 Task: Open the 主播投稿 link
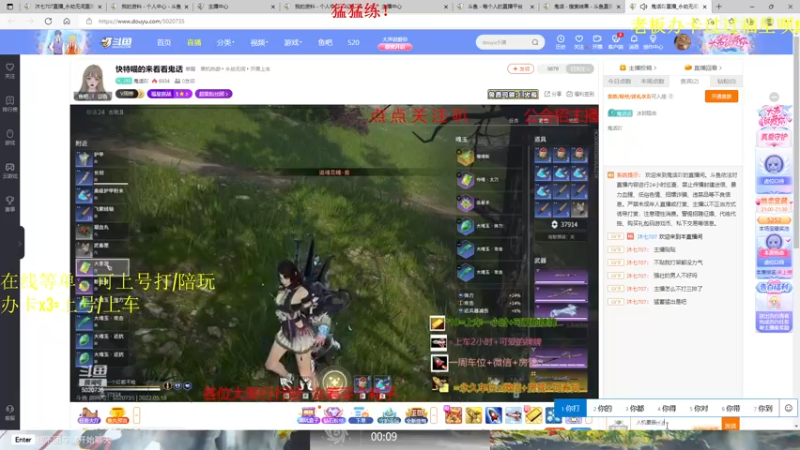click(638, 68)
